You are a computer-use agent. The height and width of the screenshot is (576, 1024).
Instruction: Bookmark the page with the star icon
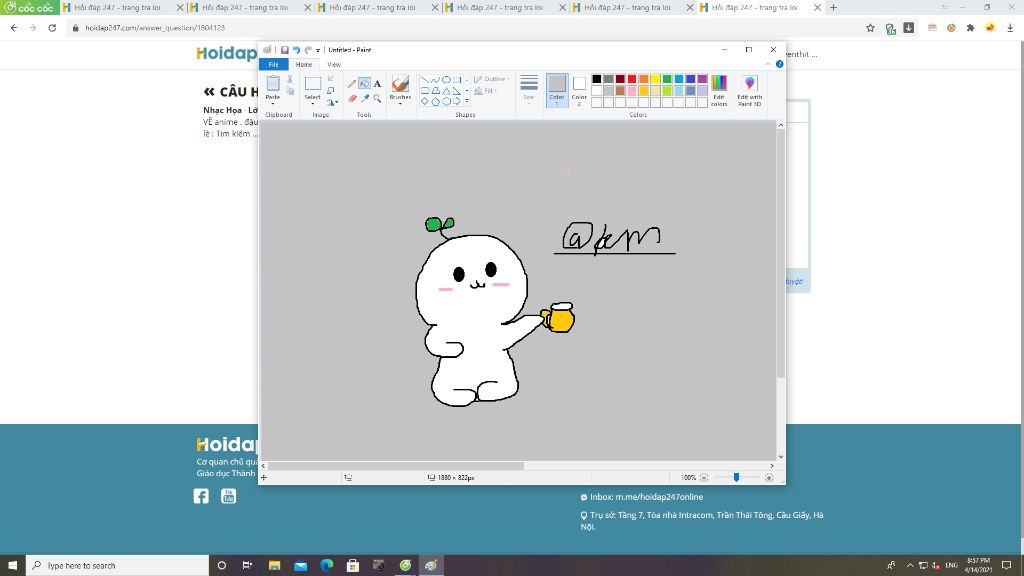pos(871,27)
